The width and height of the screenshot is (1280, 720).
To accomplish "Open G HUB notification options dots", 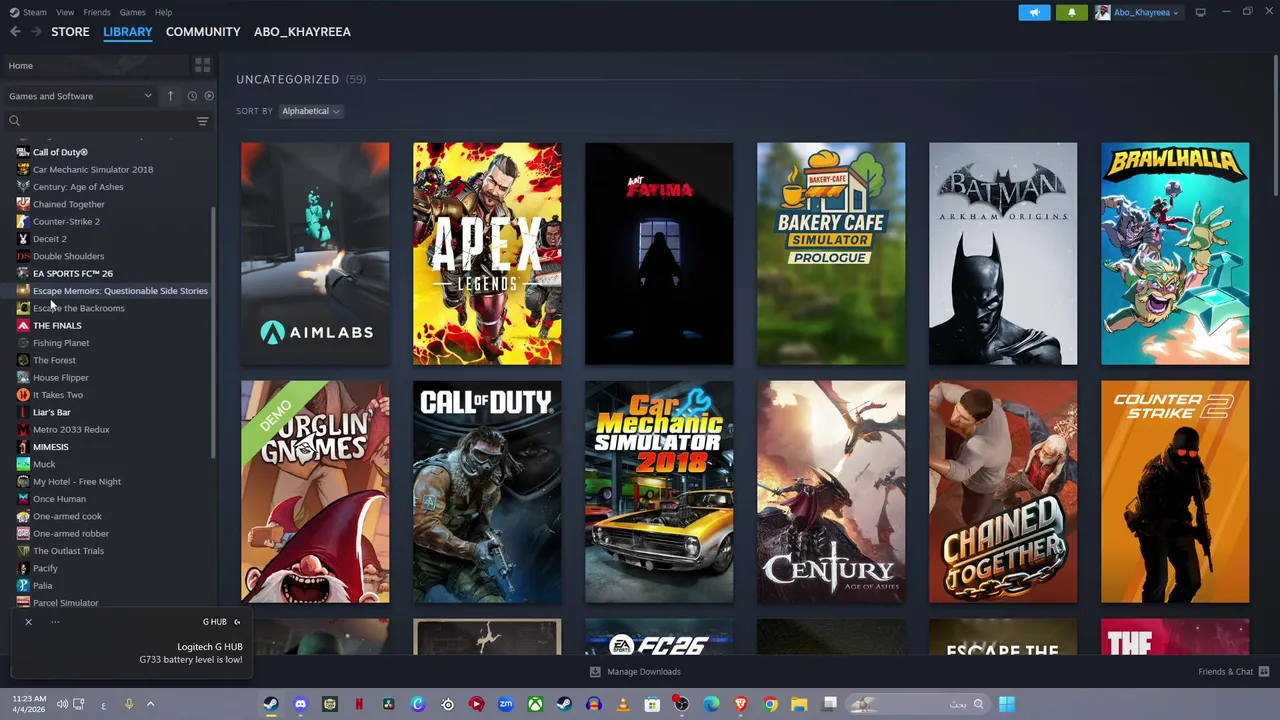I will (55, 622).
